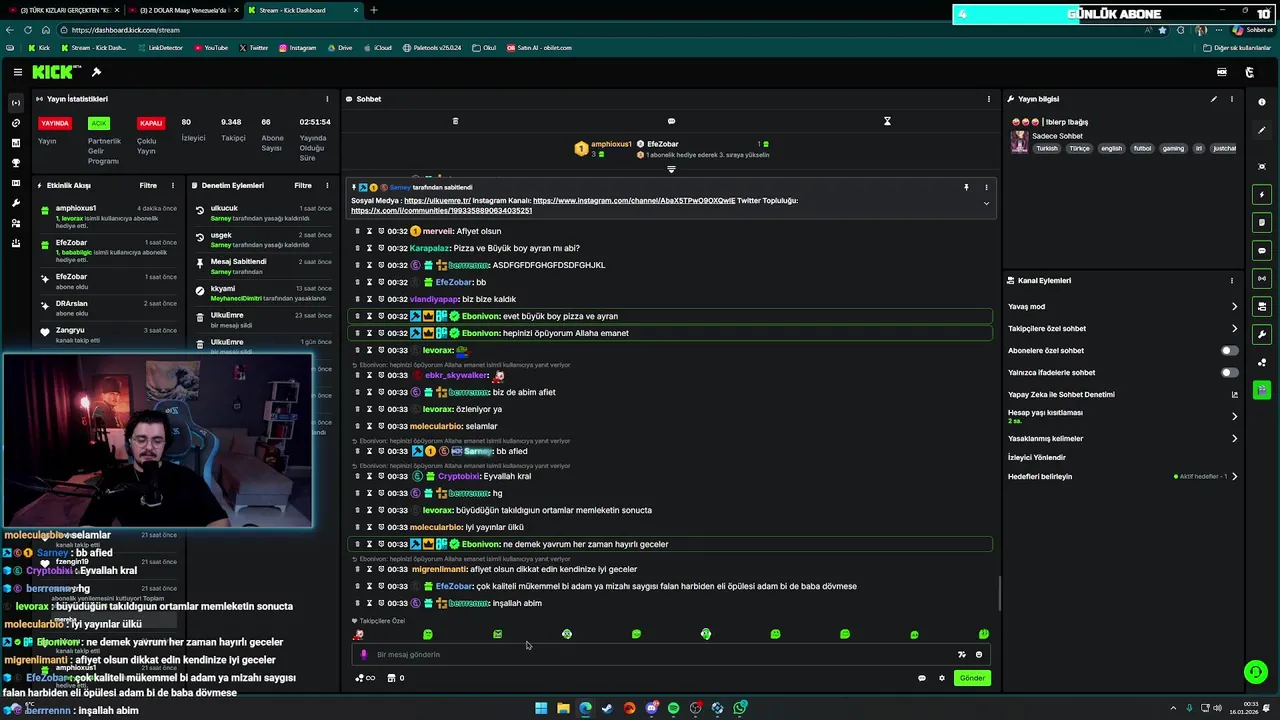Image resolution: width=1280 pixels, height=720 pixels.
Task: Open WhatsApp from the taskbar
Action: 740,708
